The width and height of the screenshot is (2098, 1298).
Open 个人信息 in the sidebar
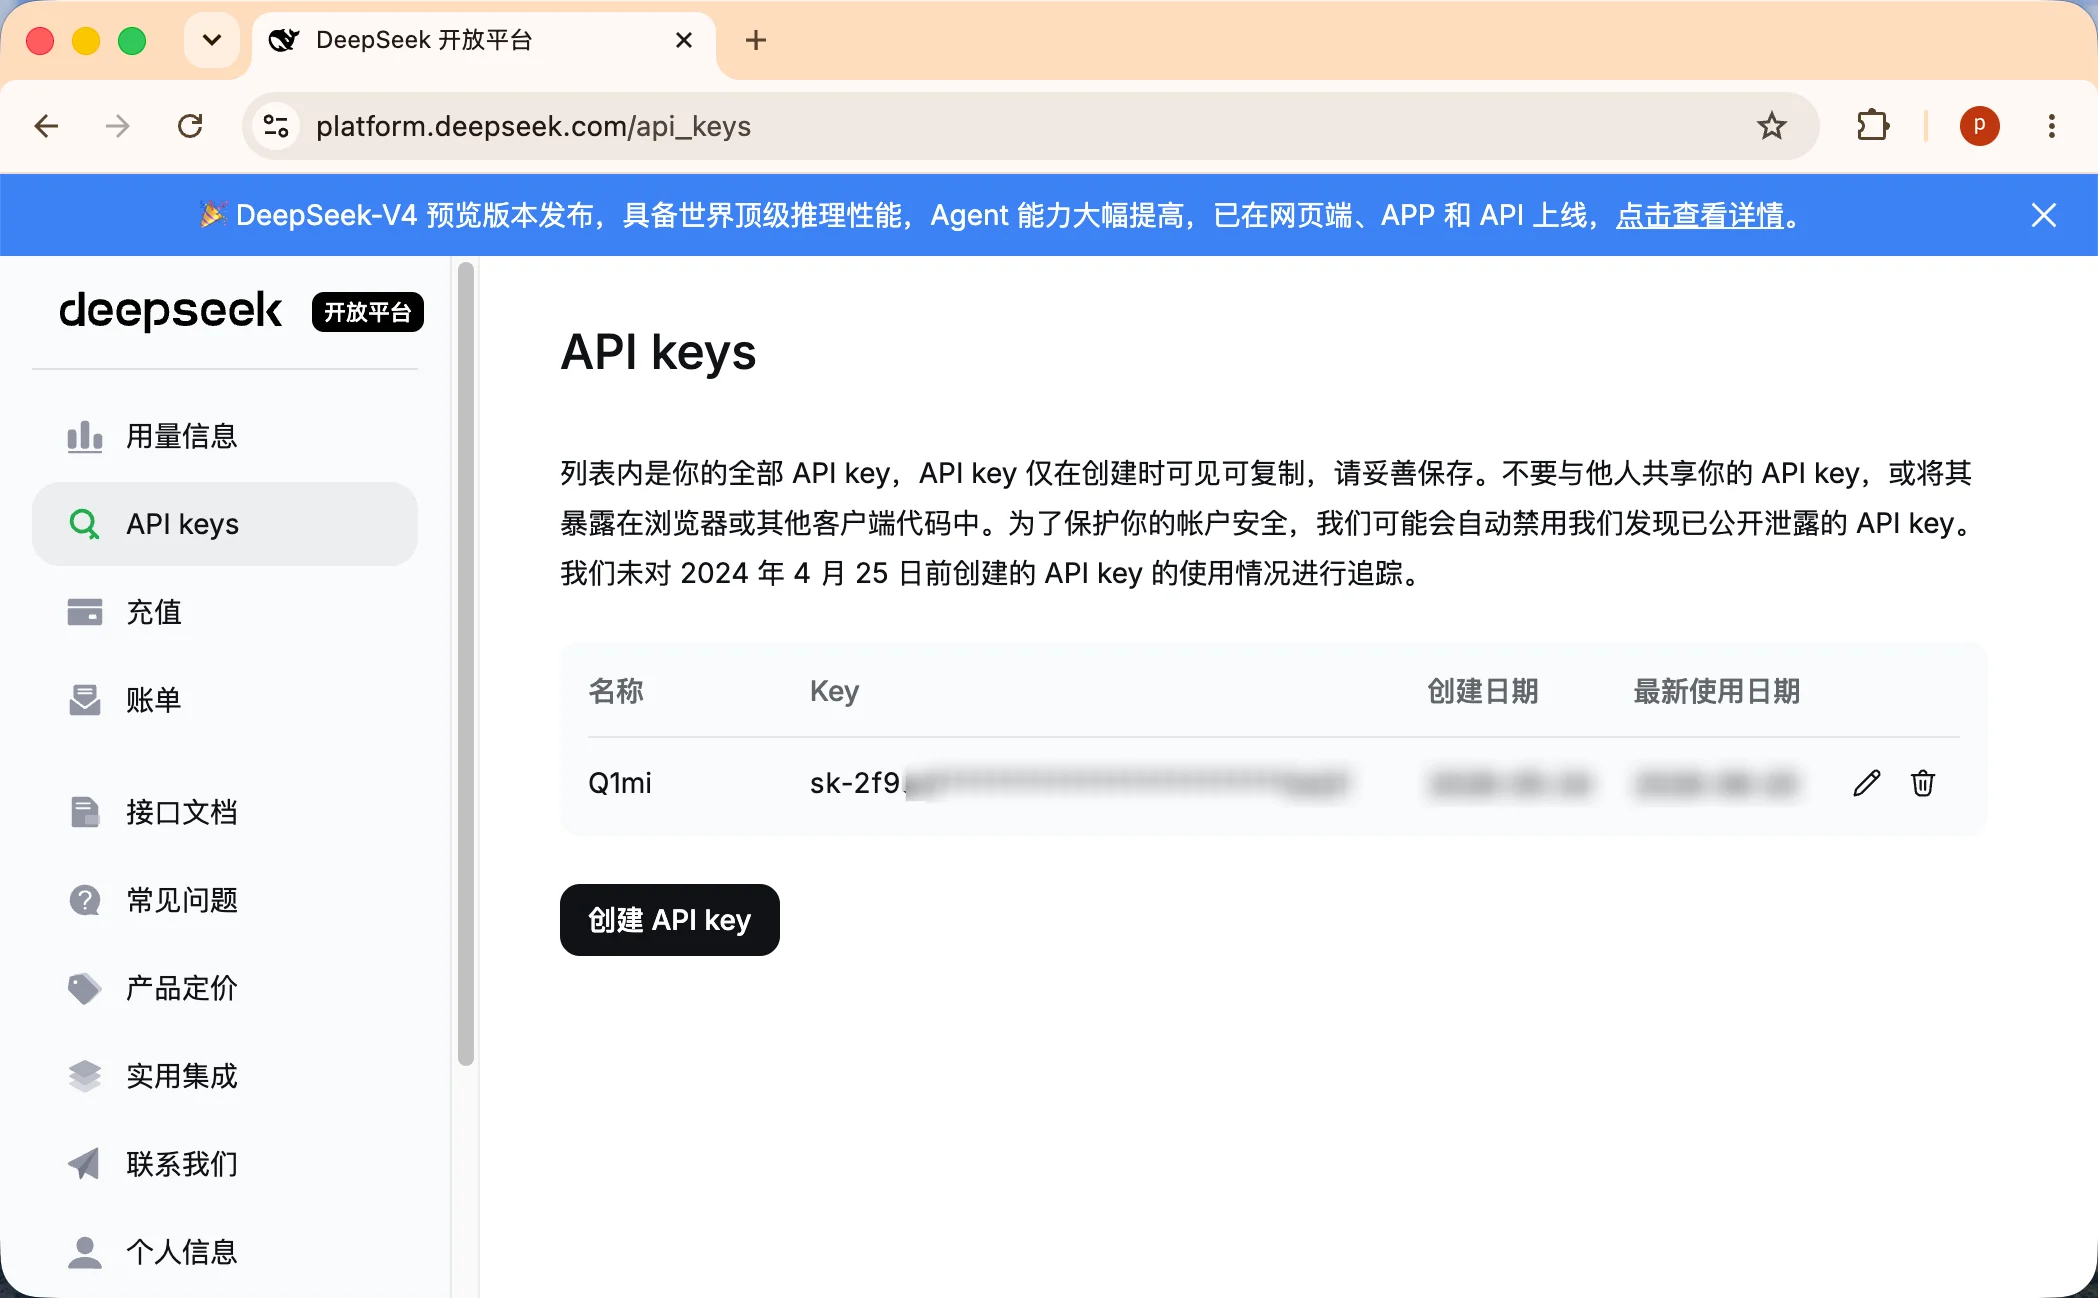[x=225, y=1252]
